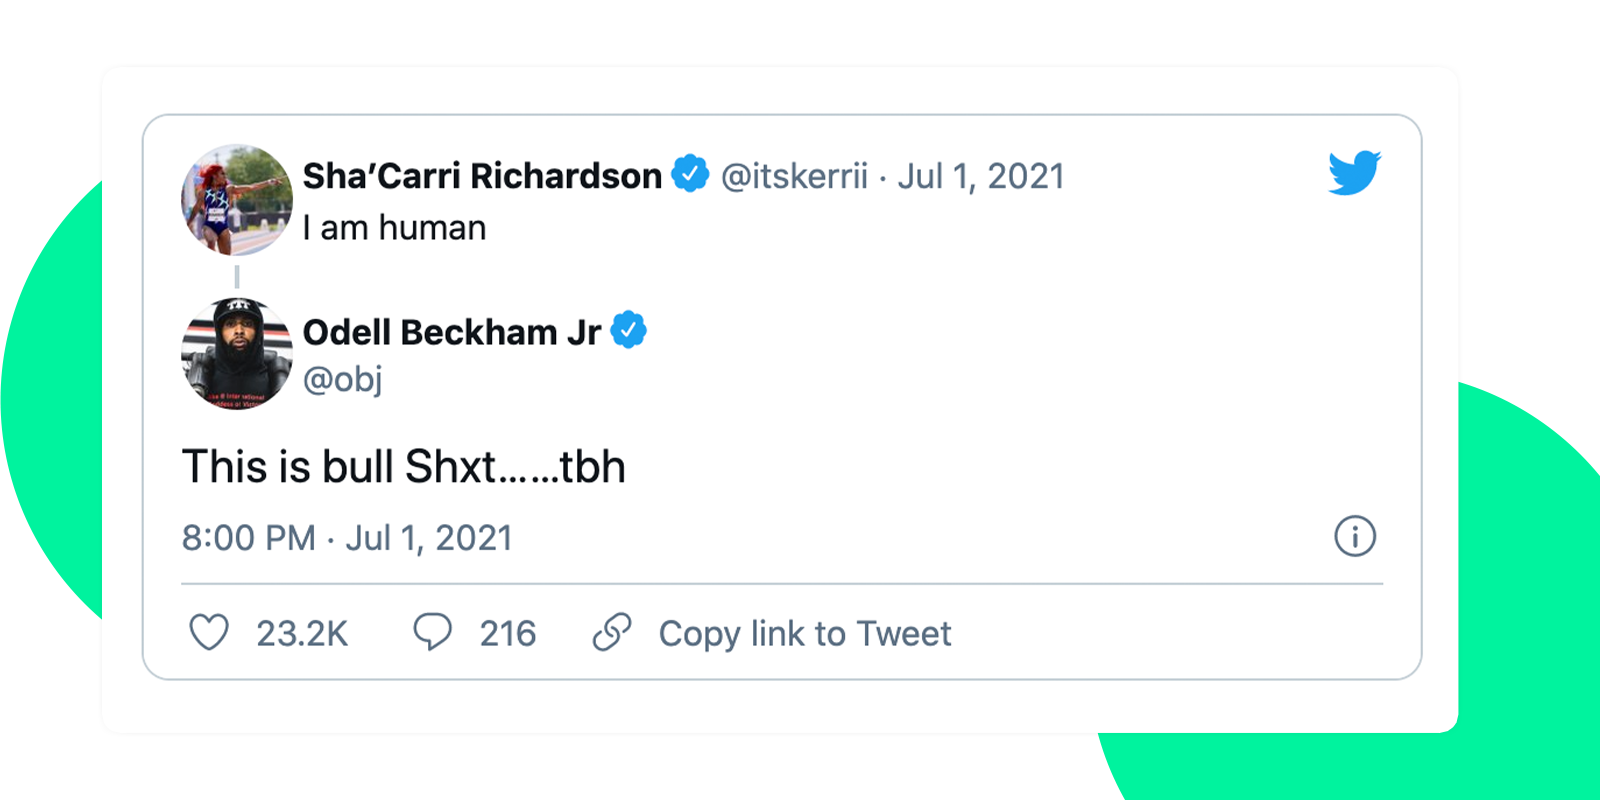The height and width of the screenshot is (800, 1600).
Task: Click the Odell Beckham Jr name
Action: click(x=452, y=332)
